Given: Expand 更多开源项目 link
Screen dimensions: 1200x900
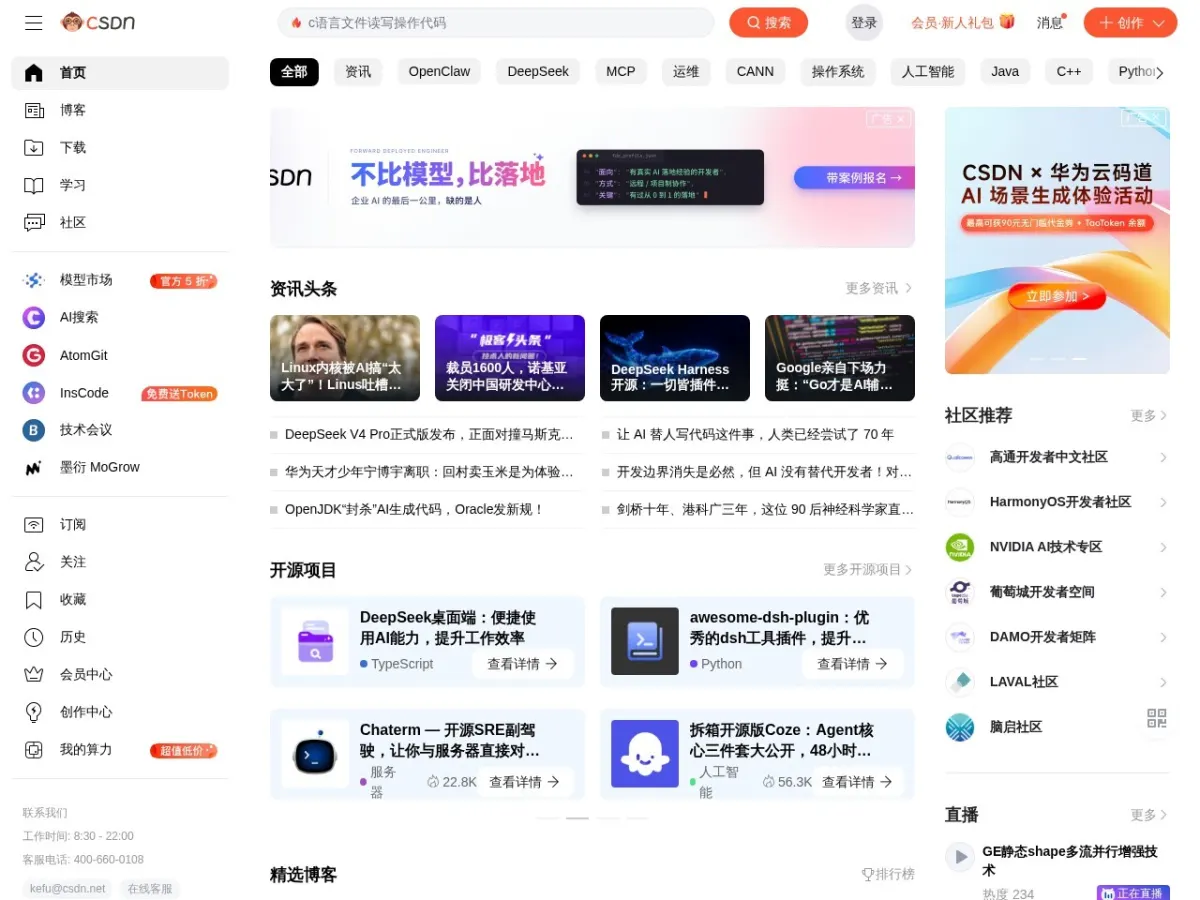Looking at the screenshot, I should 868,569.
